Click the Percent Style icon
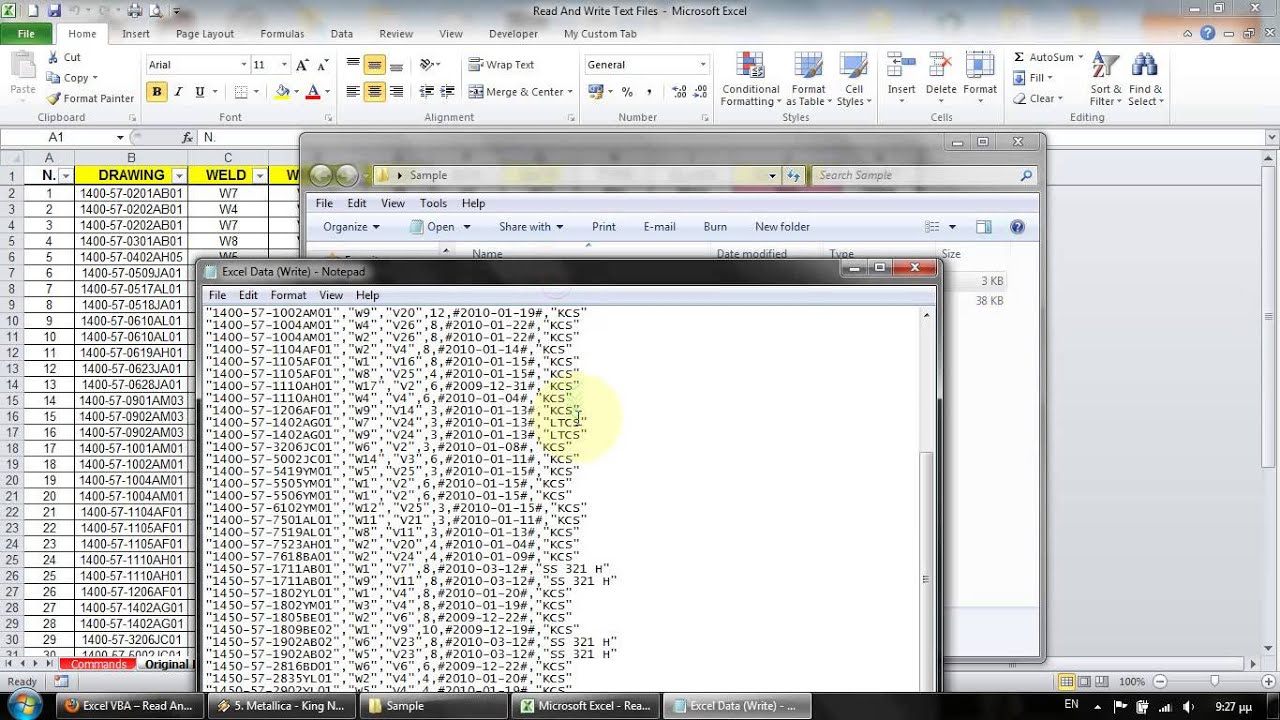The width and height of the screenshot is (1280, 720). (x=627, y=92)
